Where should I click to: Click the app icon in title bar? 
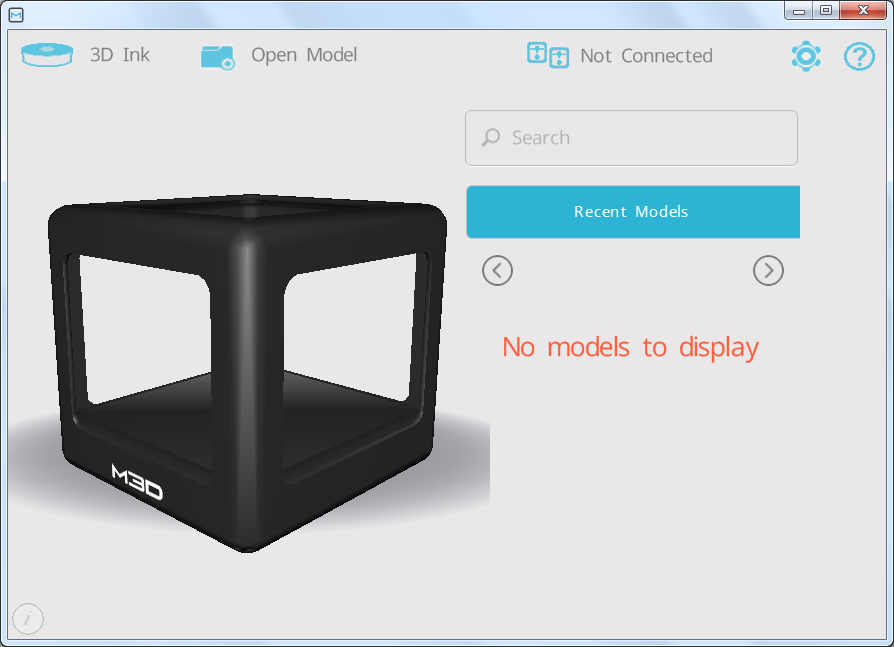16,14
